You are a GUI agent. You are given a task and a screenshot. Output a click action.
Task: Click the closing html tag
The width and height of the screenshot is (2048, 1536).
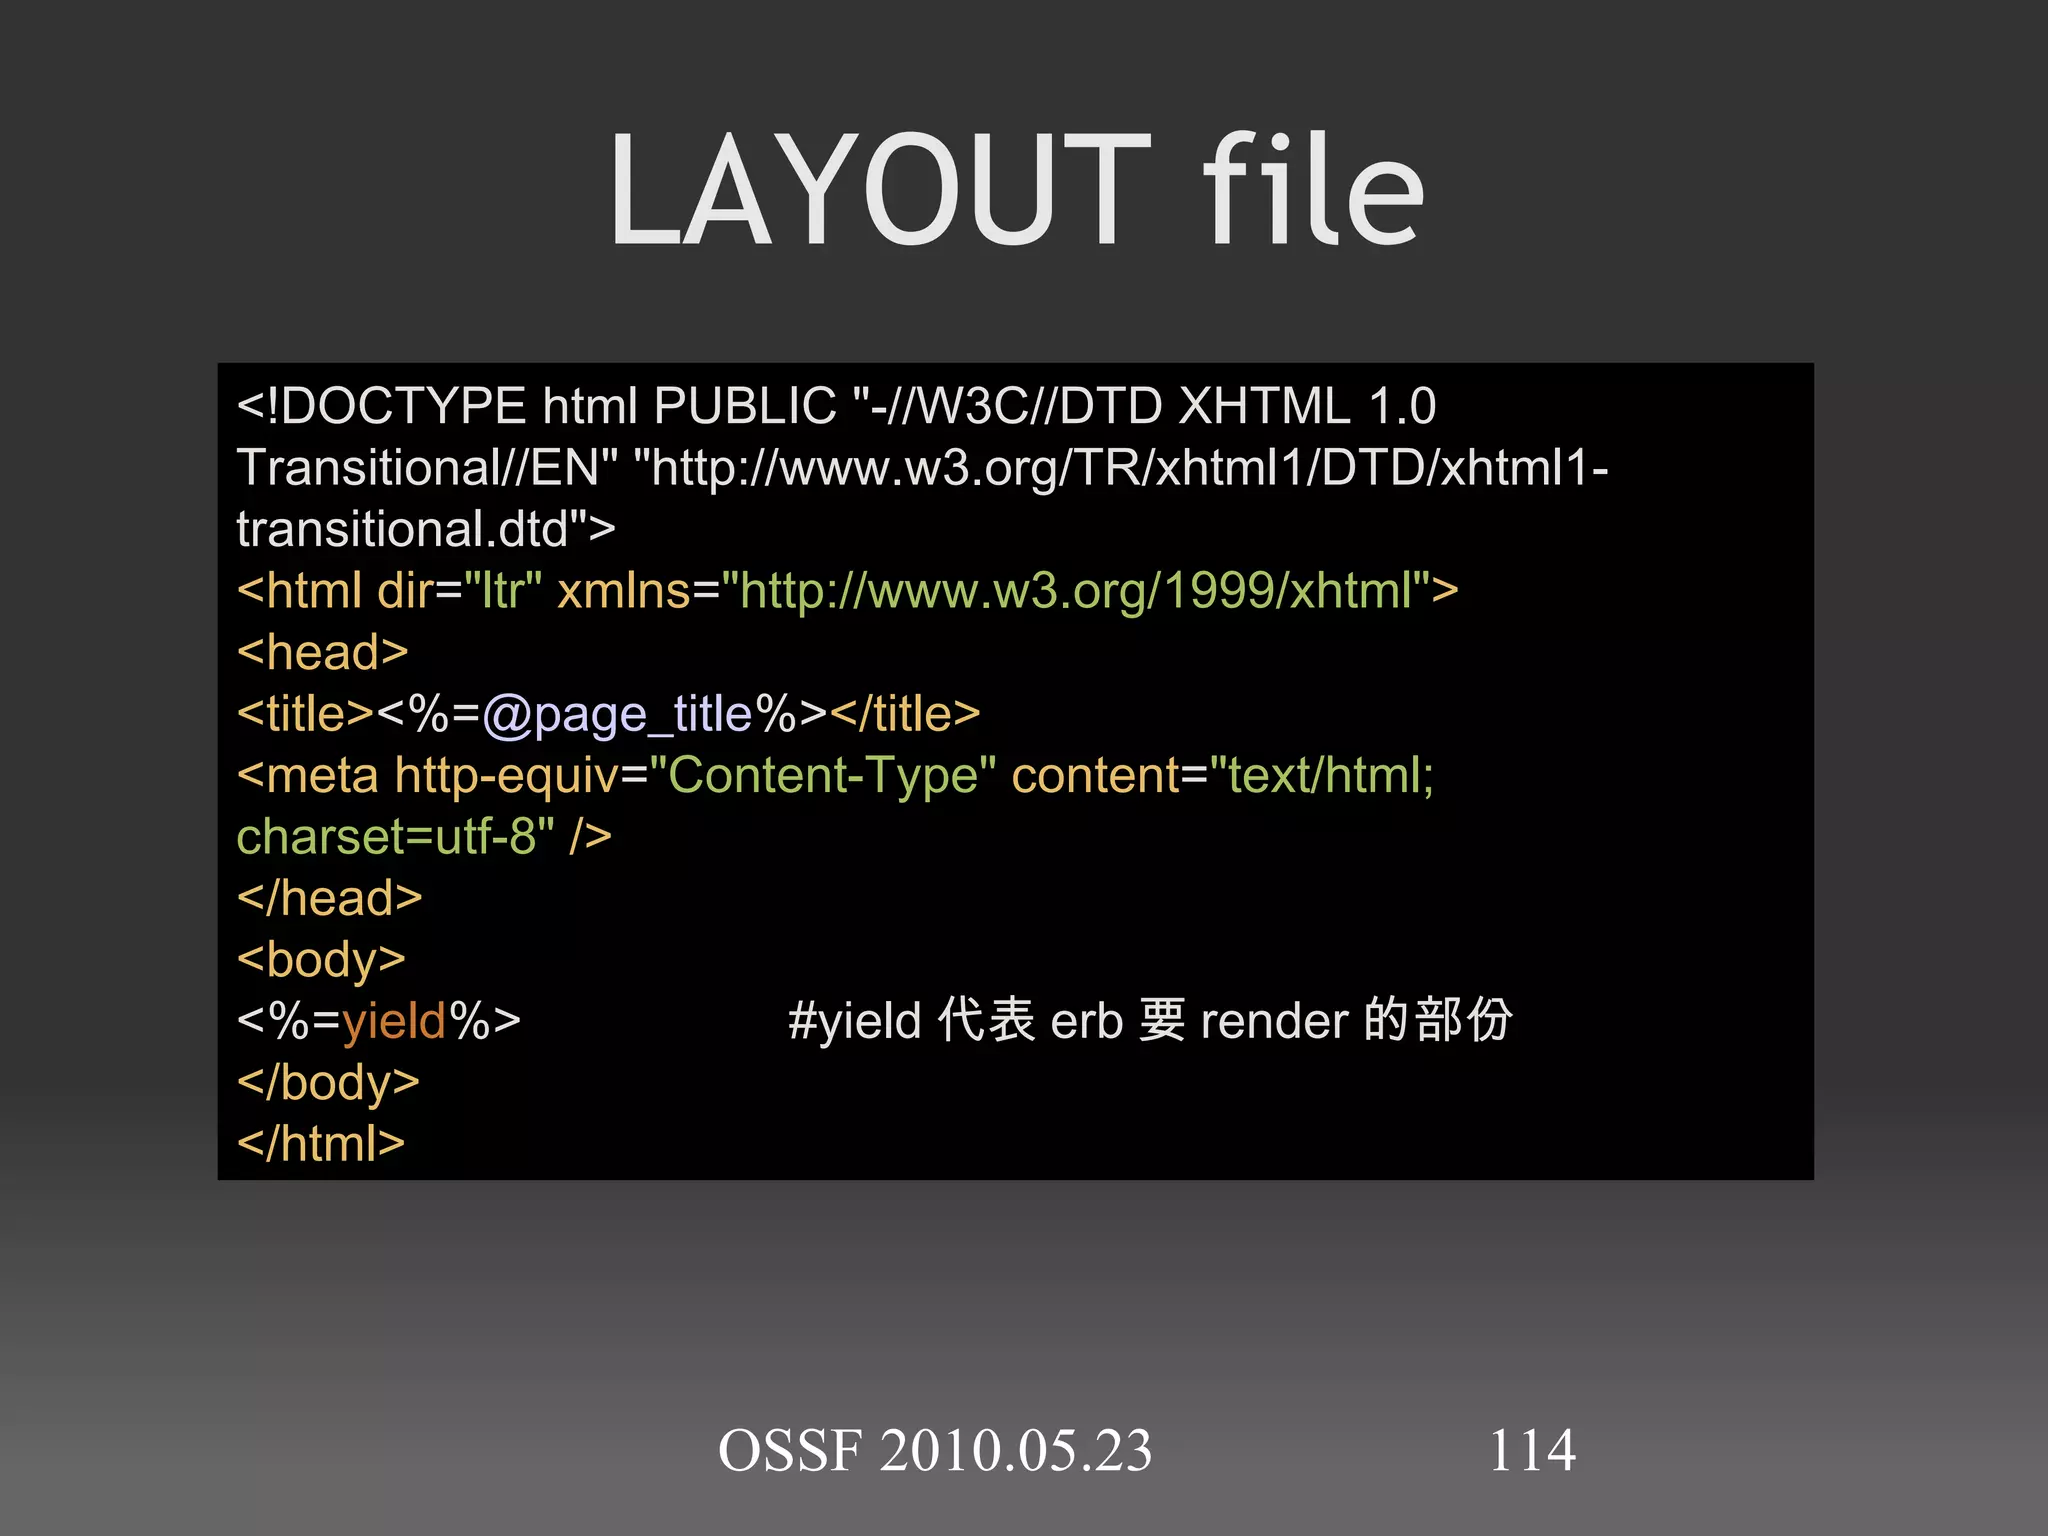coord(321,1144)
